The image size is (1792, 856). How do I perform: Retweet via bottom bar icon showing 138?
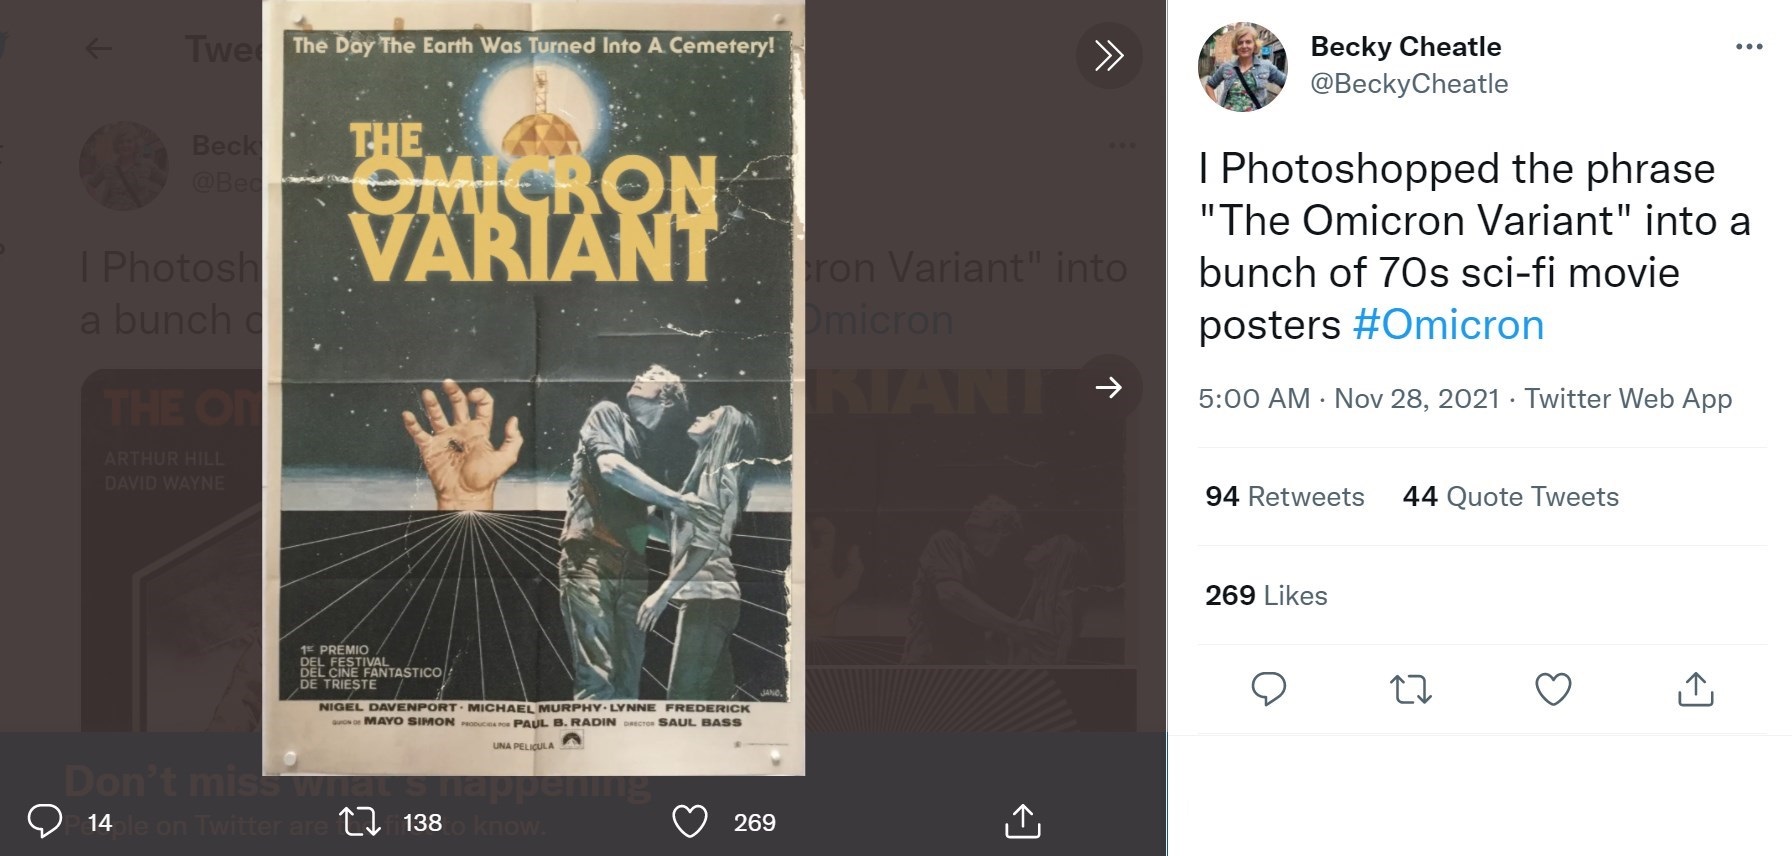(x=358, y=822)
